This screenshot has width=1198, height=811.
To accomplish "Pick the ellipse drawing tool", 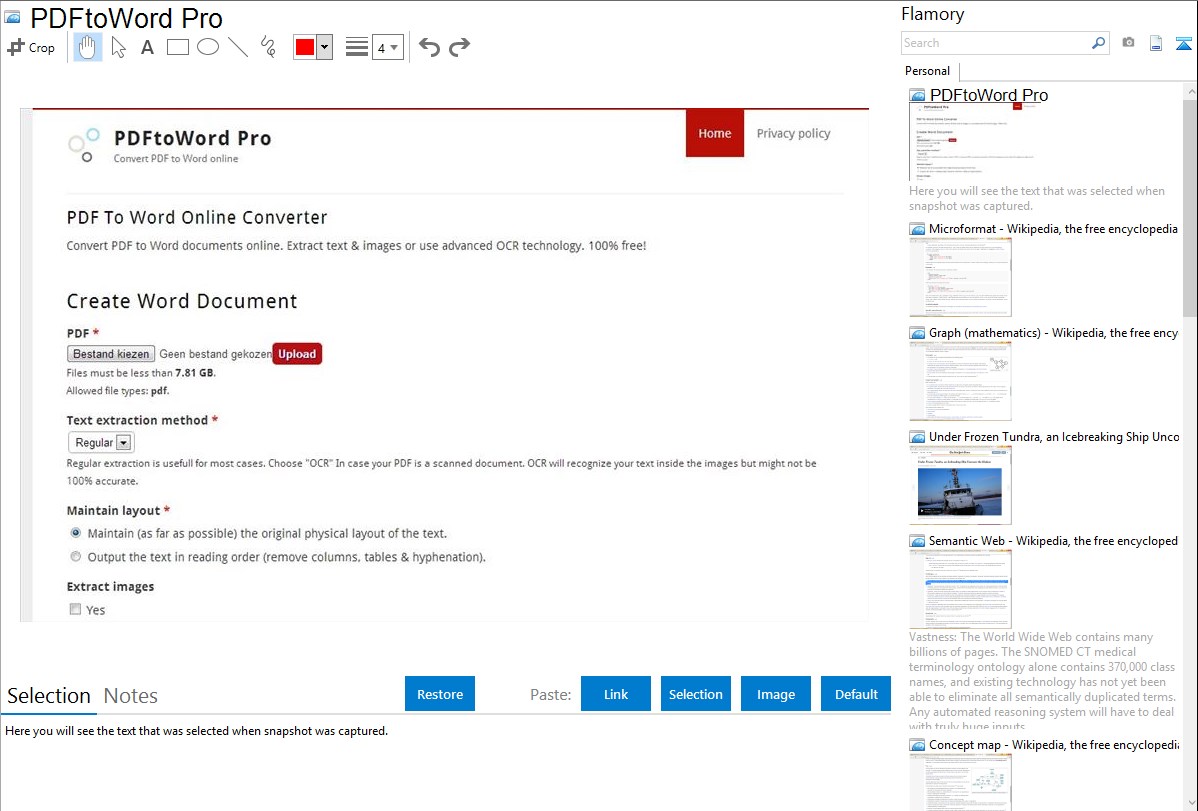I will [208, 47].
